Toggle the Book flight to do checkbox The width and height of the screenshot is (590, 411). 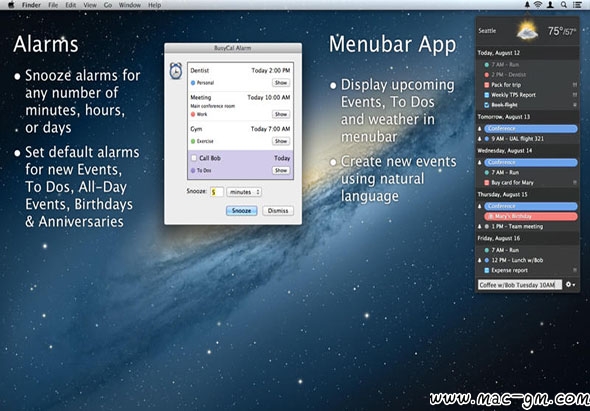487,105
